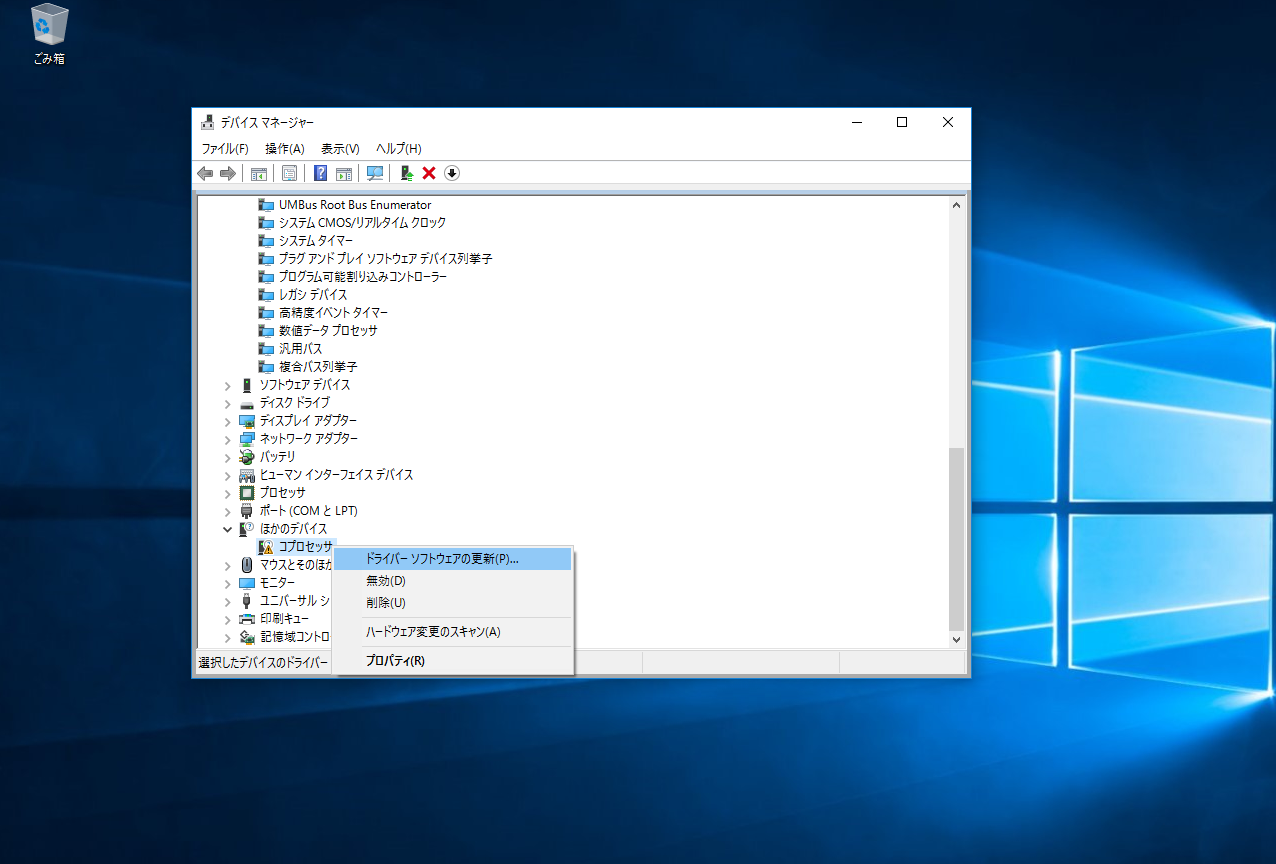
Task: Select システム CMOS/リアルタイム クロック
Action: point(362,223)
